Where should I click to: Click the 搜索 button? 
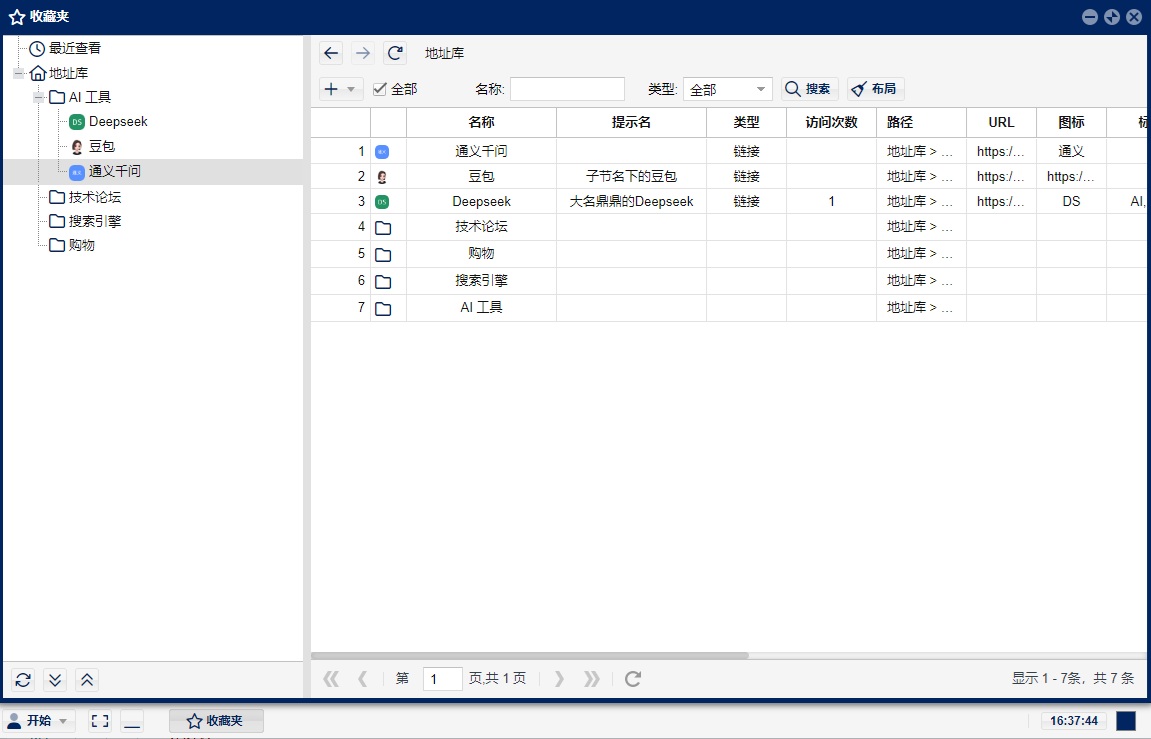click(809, 88)
